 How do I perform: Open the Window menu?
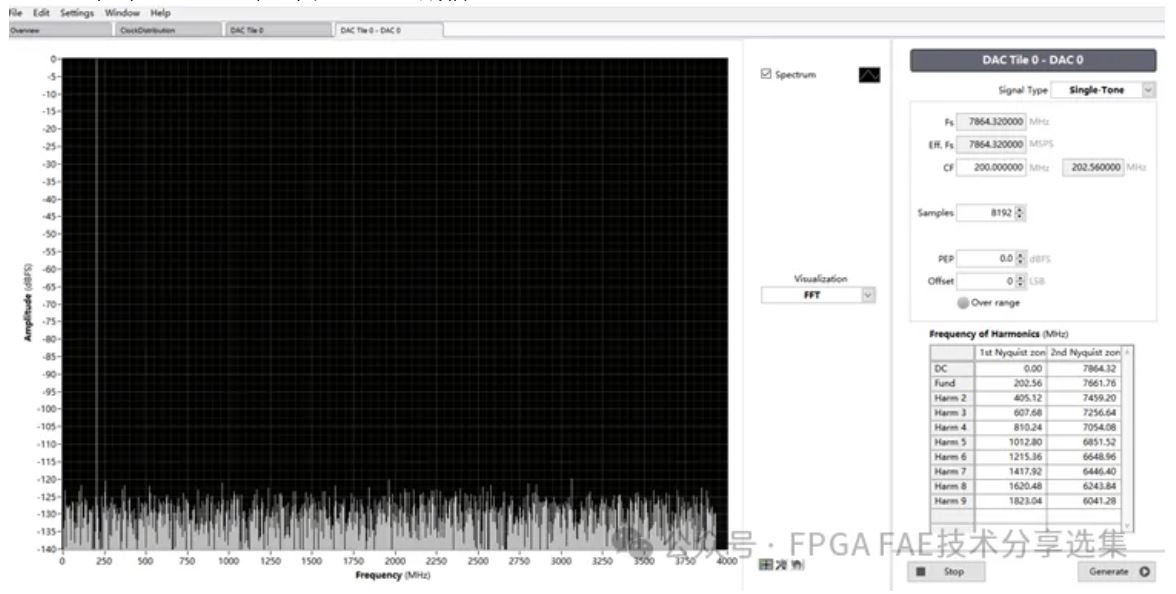tap(122, 13)
